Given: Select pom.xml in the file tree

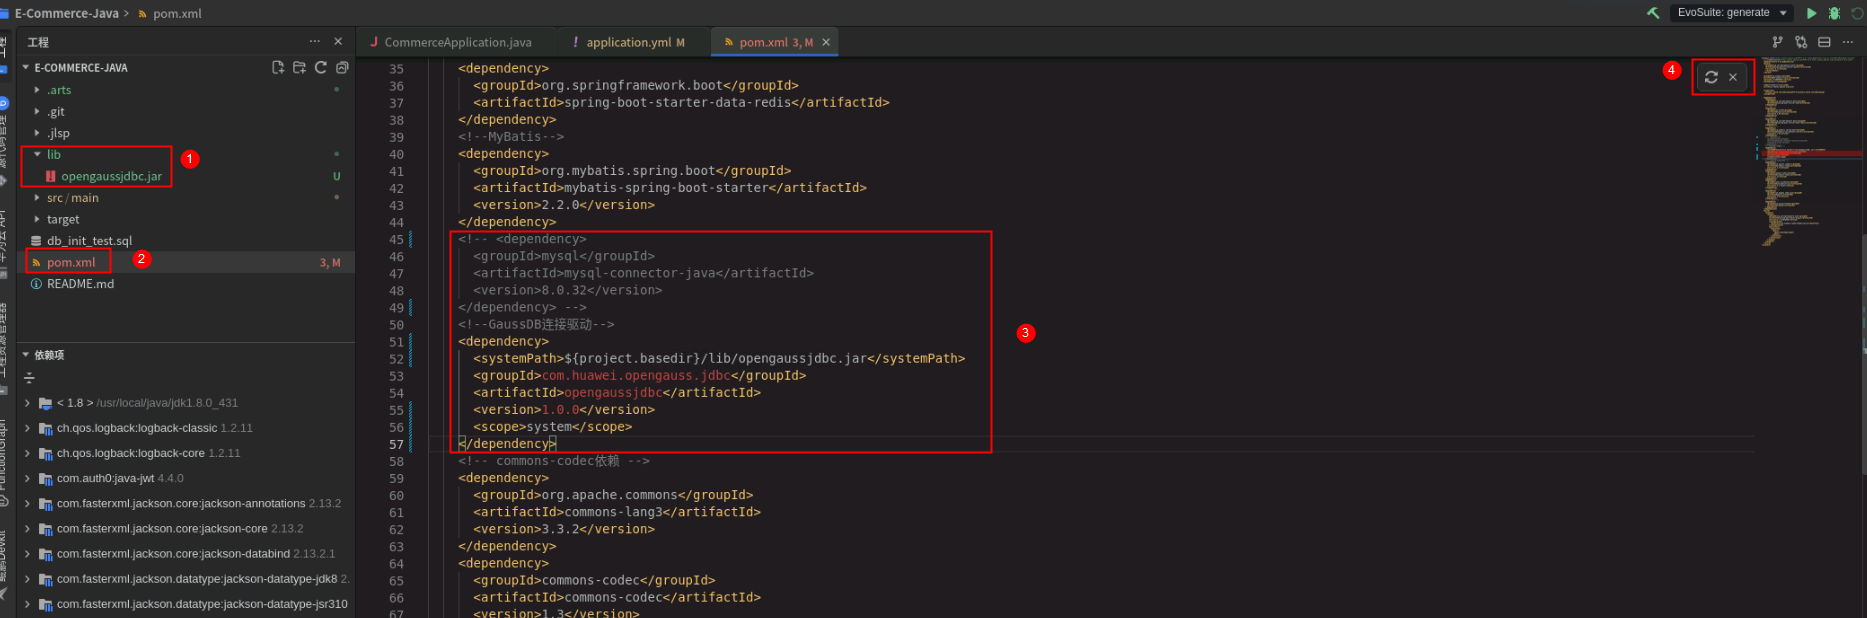Looking at the screenshot, I should (71, 262).
